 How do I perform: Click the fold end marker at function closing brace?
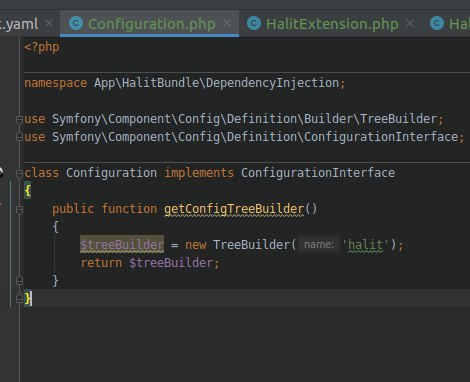[x=19, y=281]
